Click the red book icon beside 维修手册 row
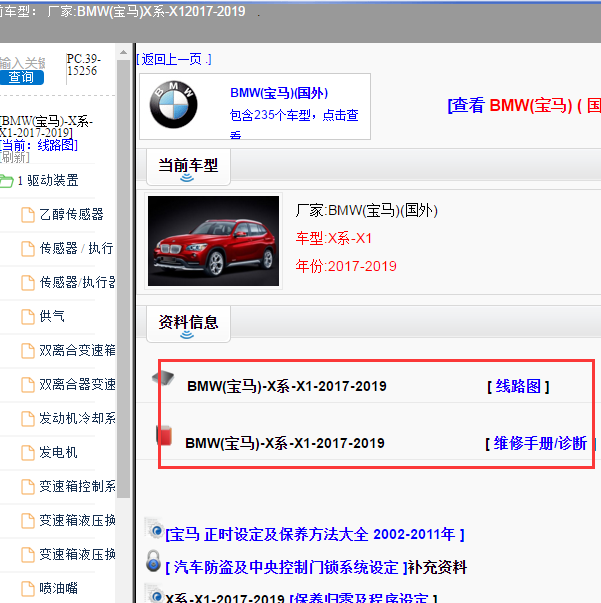This screenshot has height=603, width=601. click(x=164, y=436)
